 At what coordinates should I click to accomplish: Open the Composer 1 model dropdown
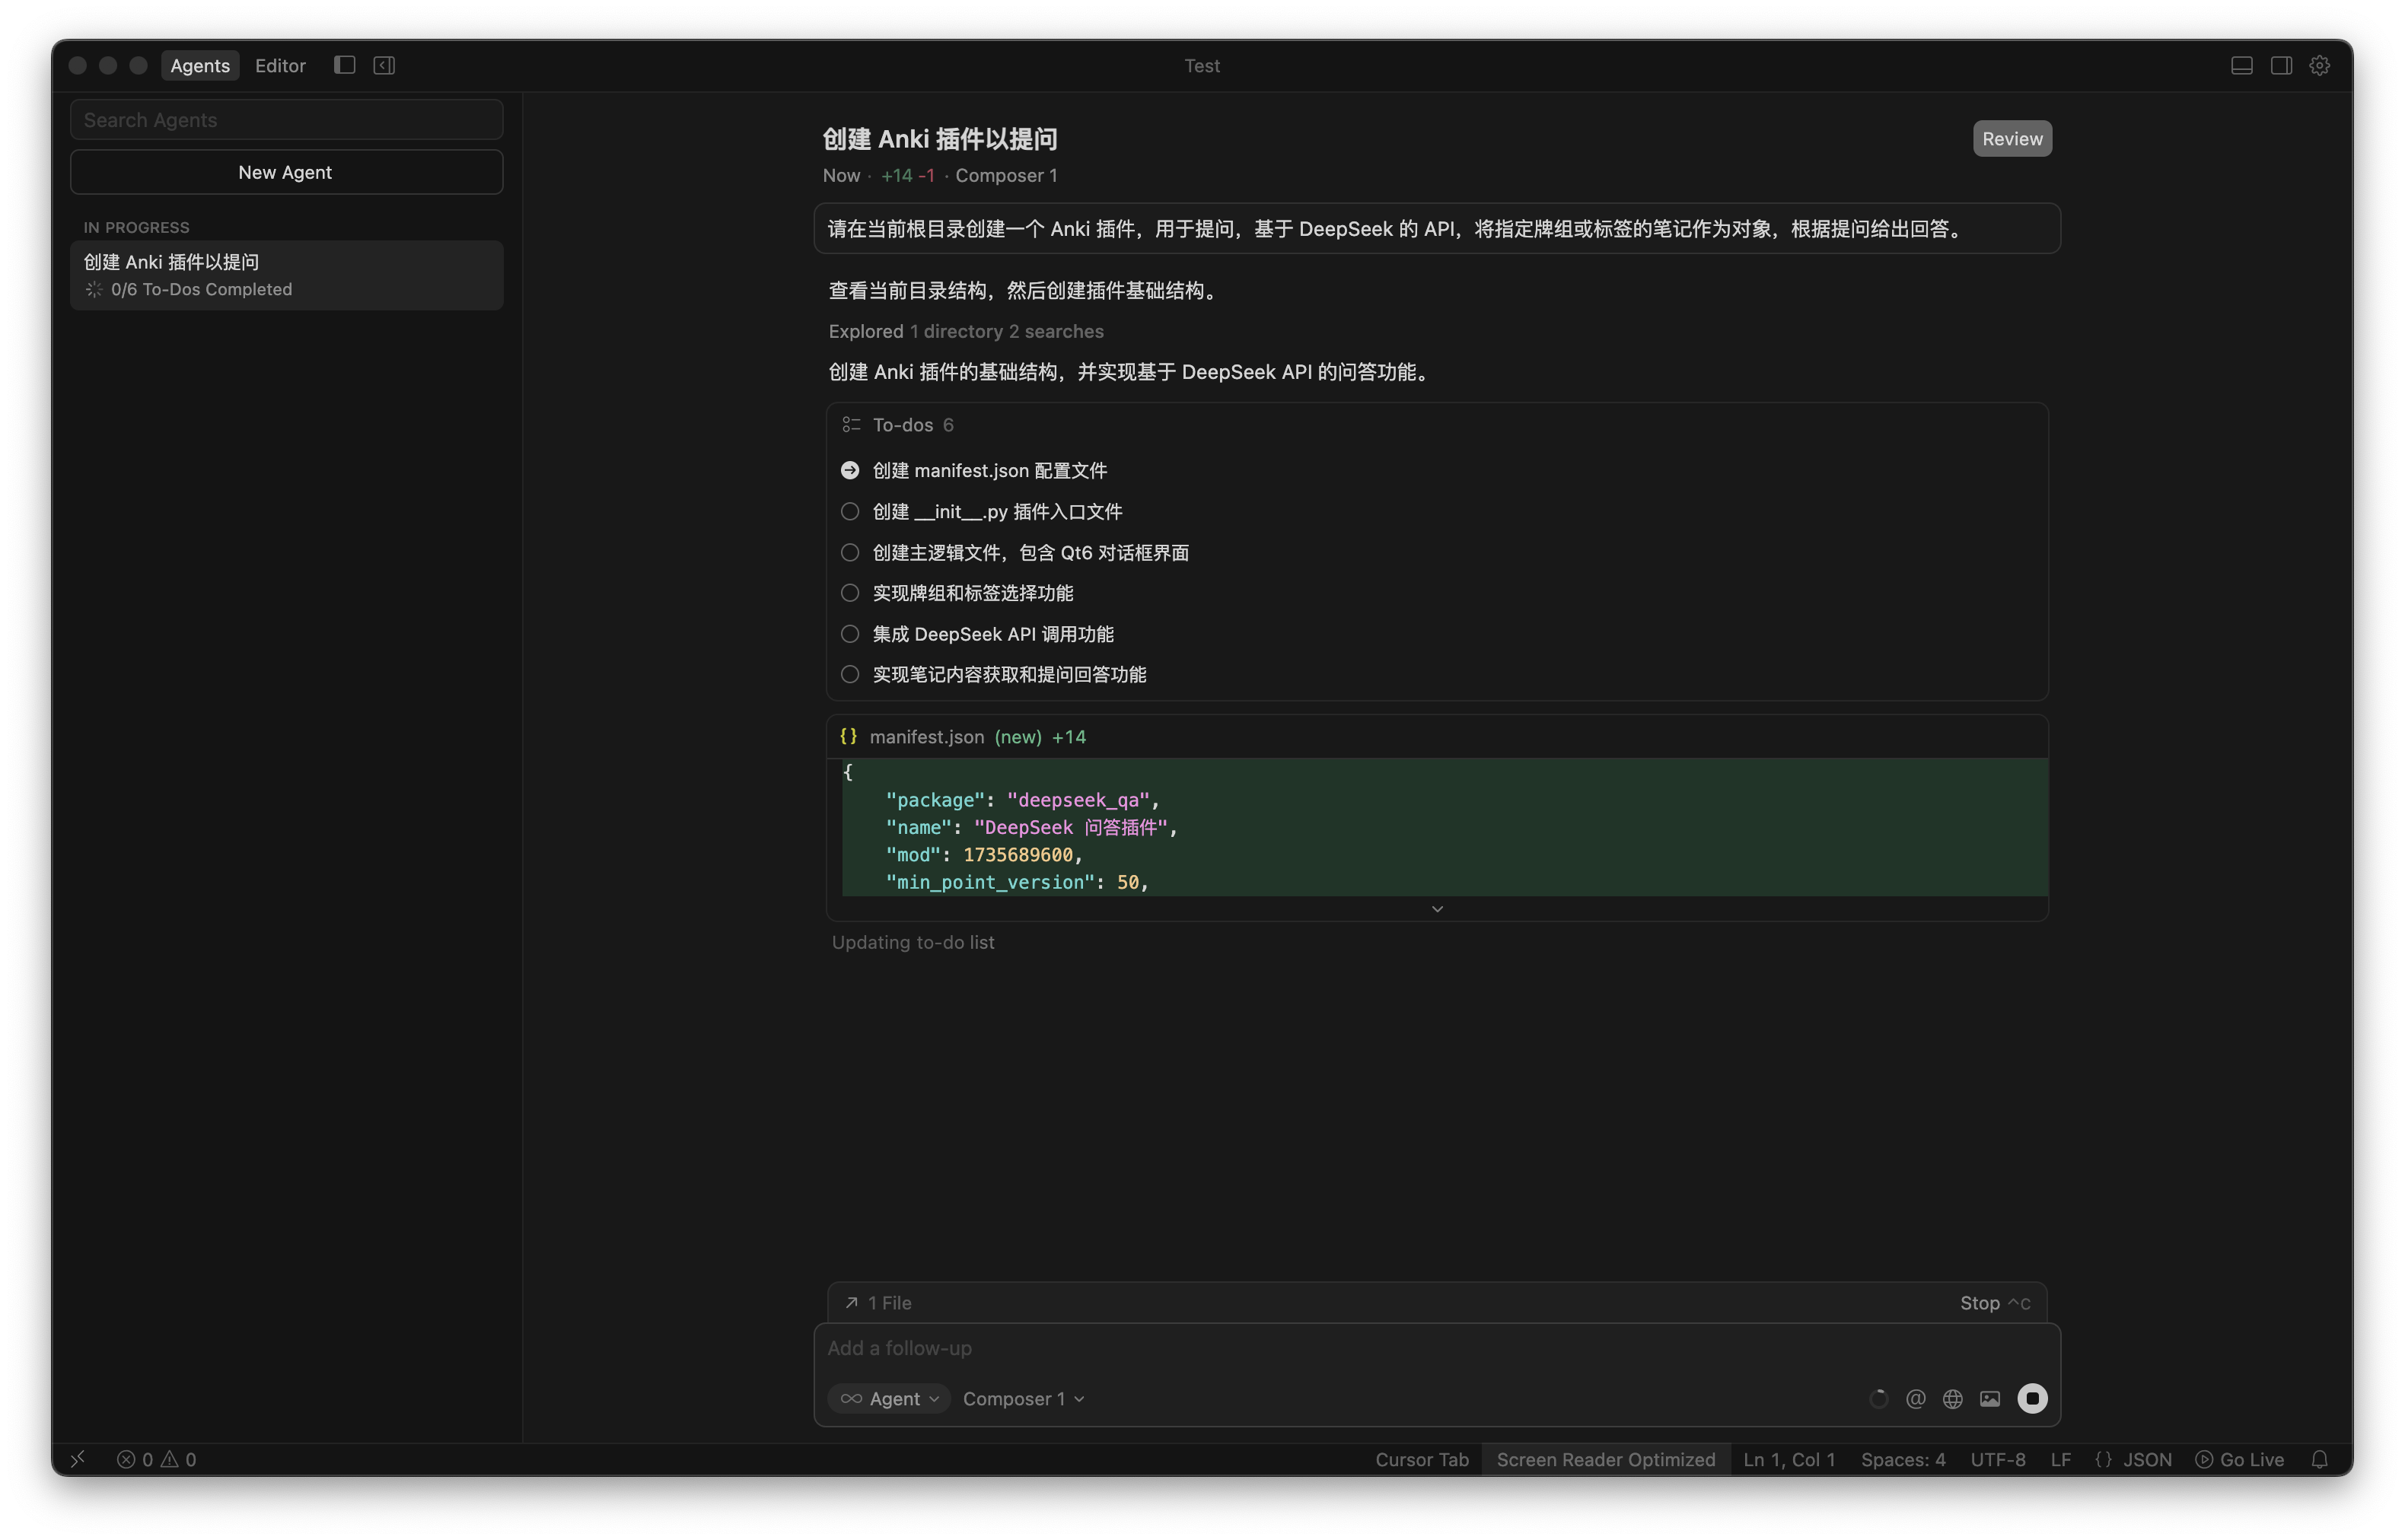[1023, 1399]
